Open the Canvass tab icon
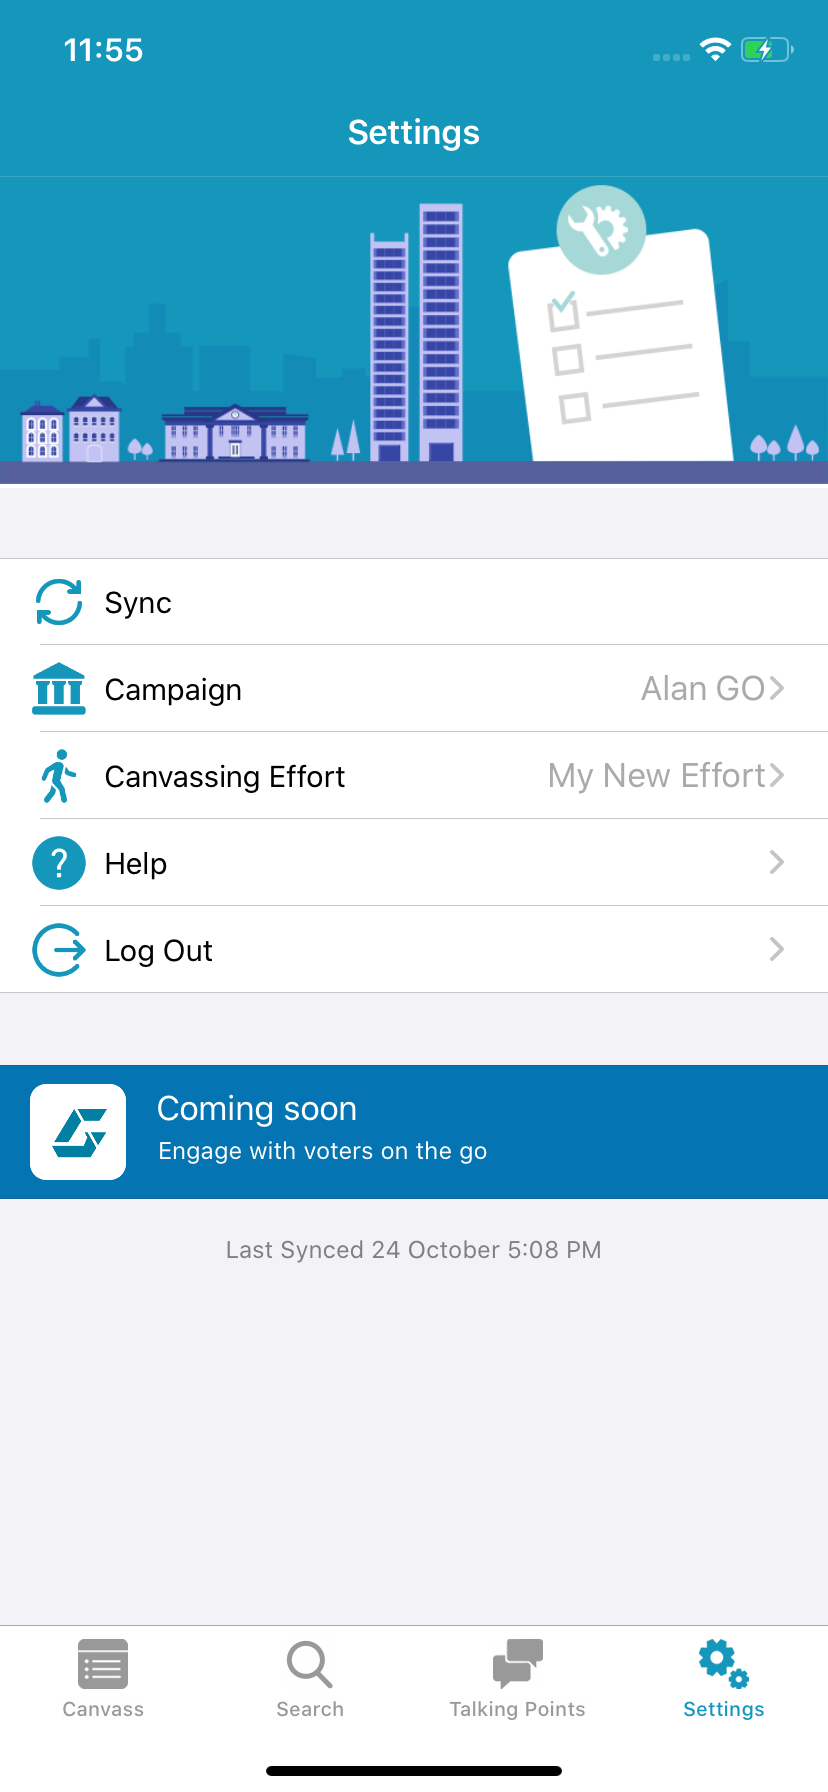 (103, 1663)
